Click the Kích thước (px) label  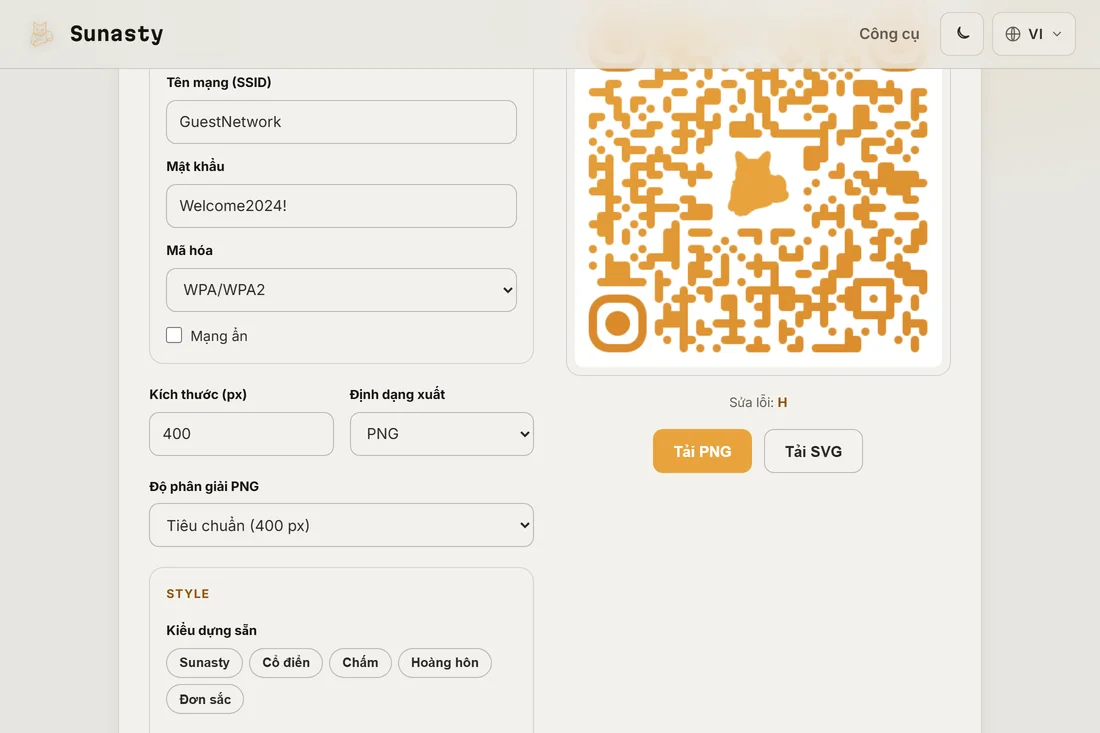198,394
